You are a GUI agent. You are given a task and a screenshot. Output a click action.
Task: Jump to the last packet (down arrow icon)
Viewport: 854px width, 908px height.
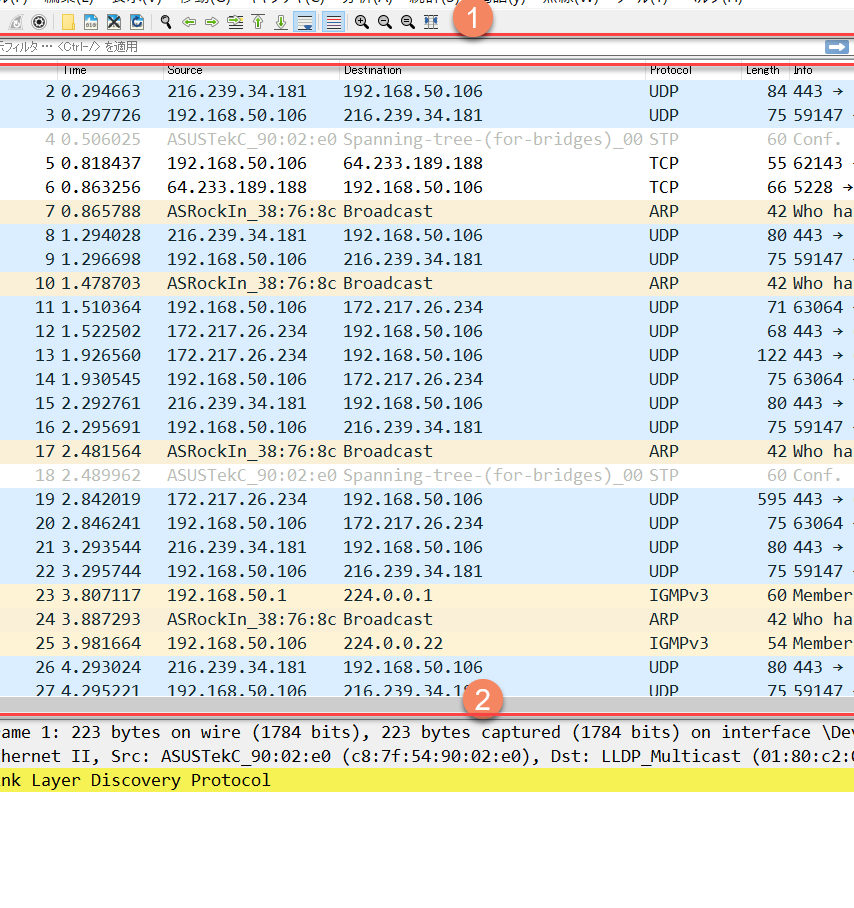(280, 22)
